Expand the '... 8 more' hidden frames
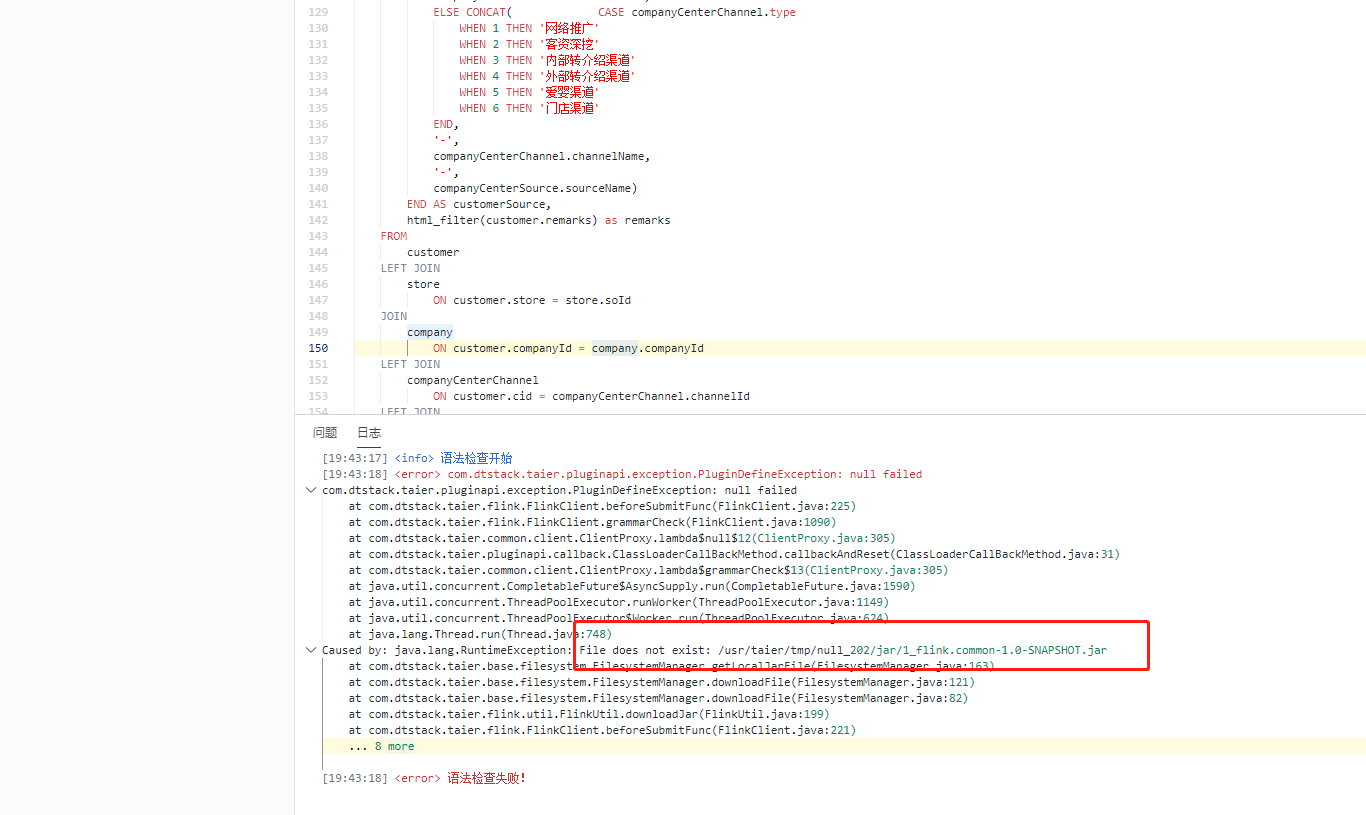 tap(380, 745)
